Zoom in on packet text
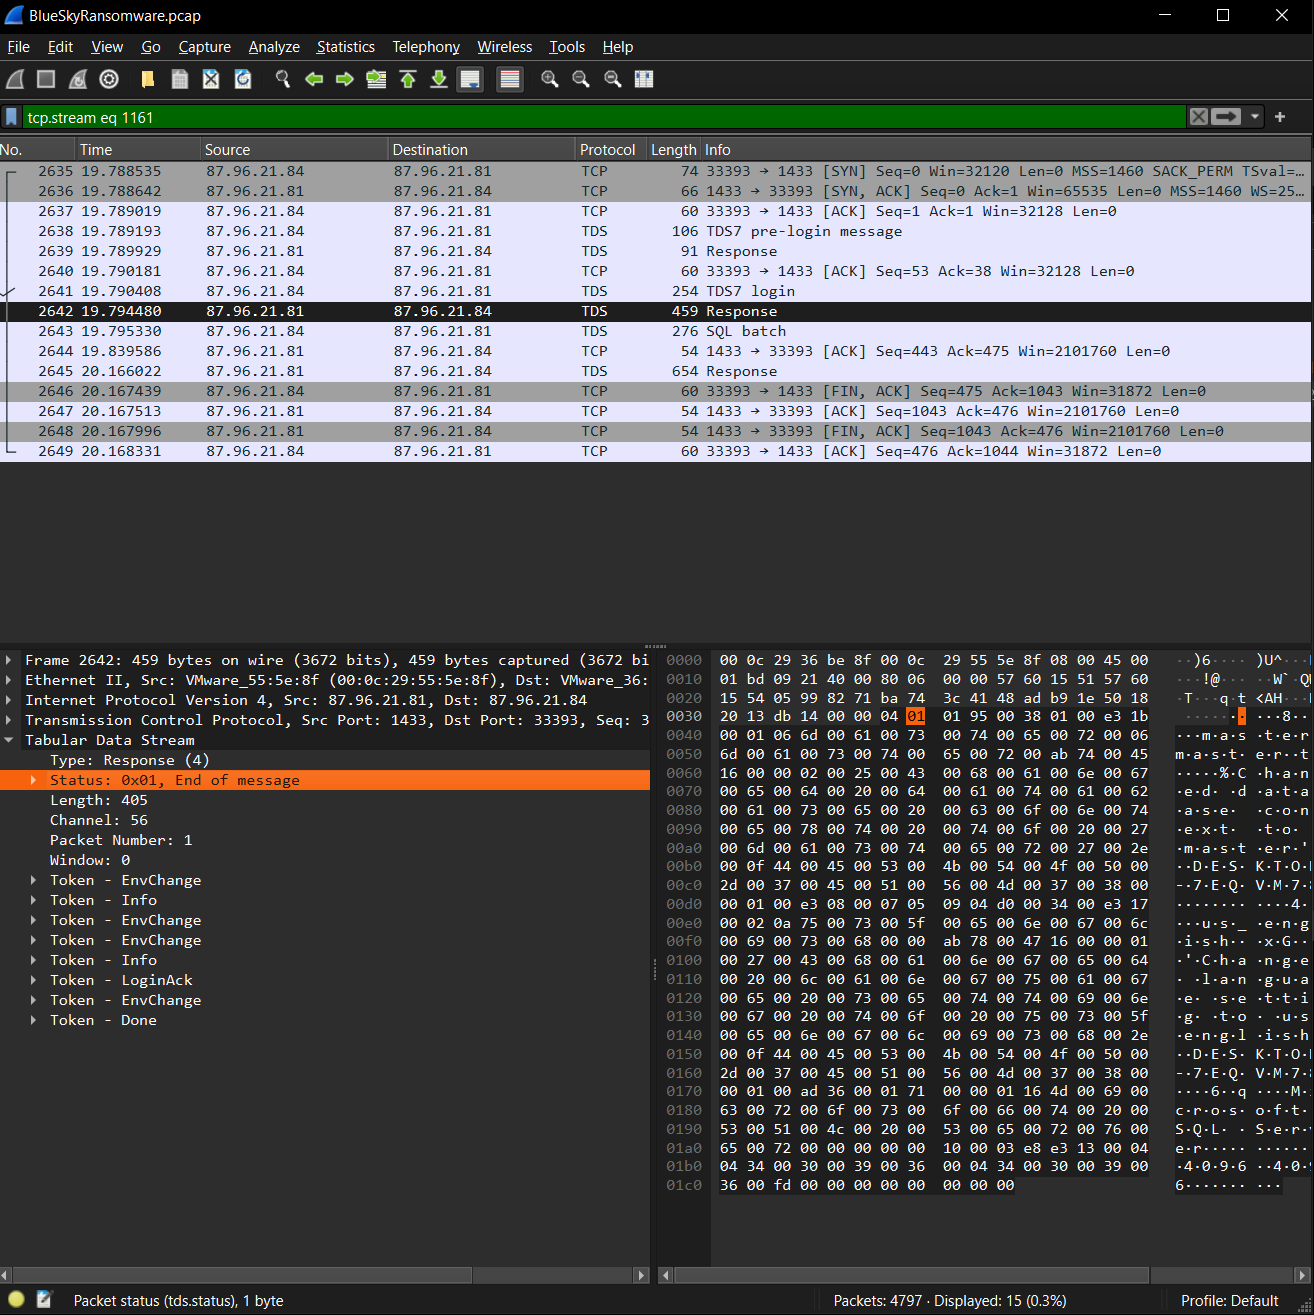Screen dimensions: 1314x1315 pos(549,79)
